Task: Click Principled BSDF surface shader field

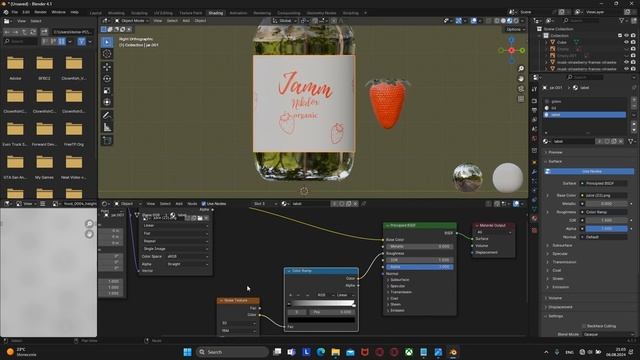Action: [604, 184]
